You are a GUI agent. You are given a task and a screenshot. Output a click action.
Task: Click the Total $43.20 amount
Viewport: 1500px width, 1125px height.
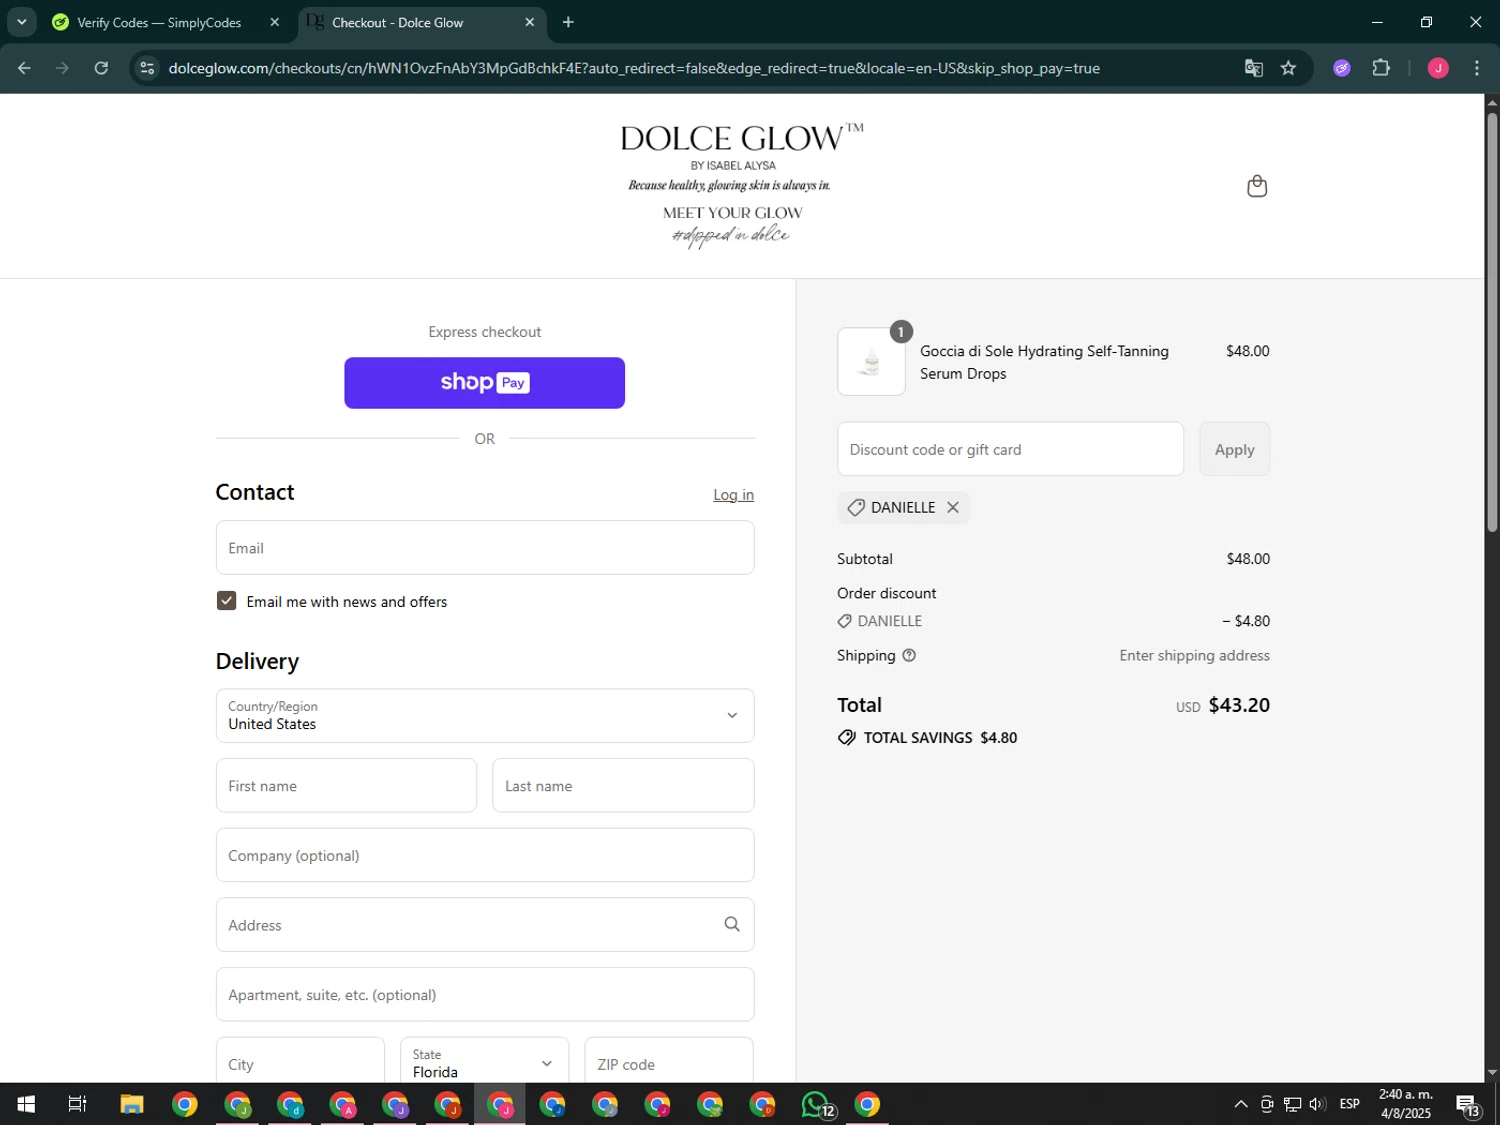pyautogui.click(x=1239, y=705)
